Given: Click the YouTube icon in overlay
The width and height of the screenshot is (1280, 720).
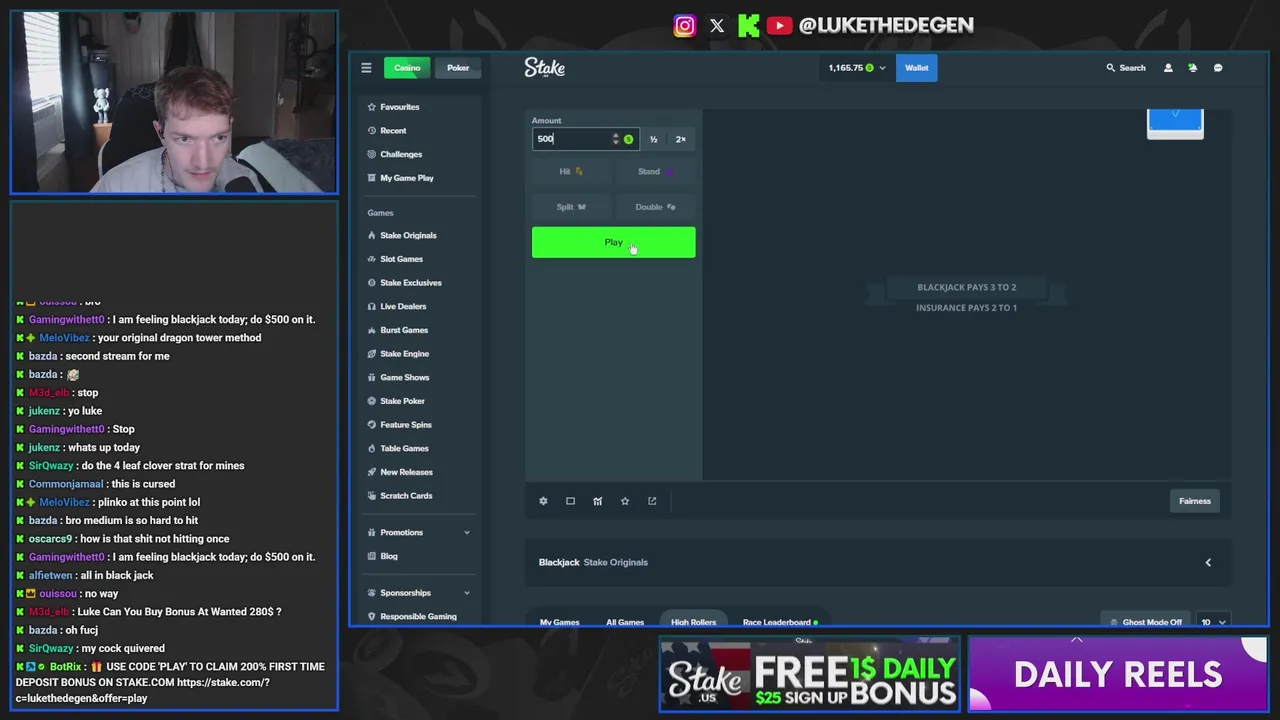Looking at the screenshot, I should click(x=780, y=26).
